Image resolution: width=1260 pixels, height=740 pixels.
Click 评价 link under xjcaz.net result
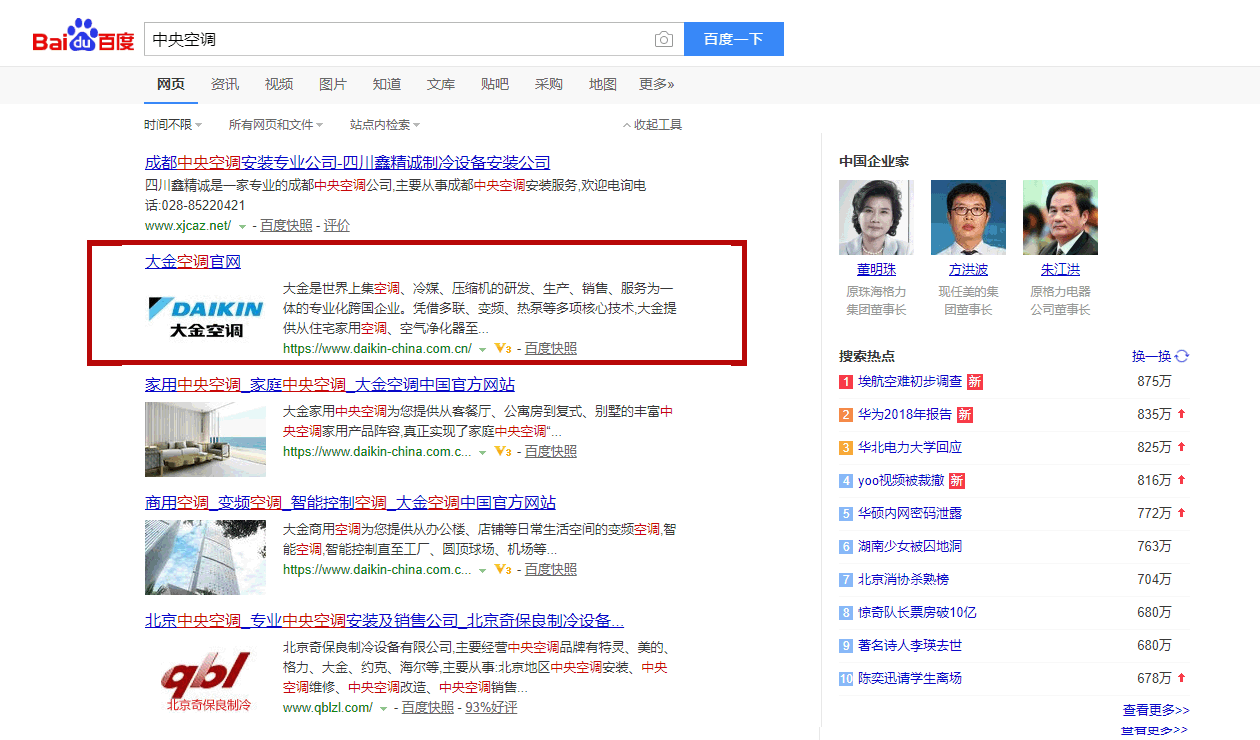337,226
